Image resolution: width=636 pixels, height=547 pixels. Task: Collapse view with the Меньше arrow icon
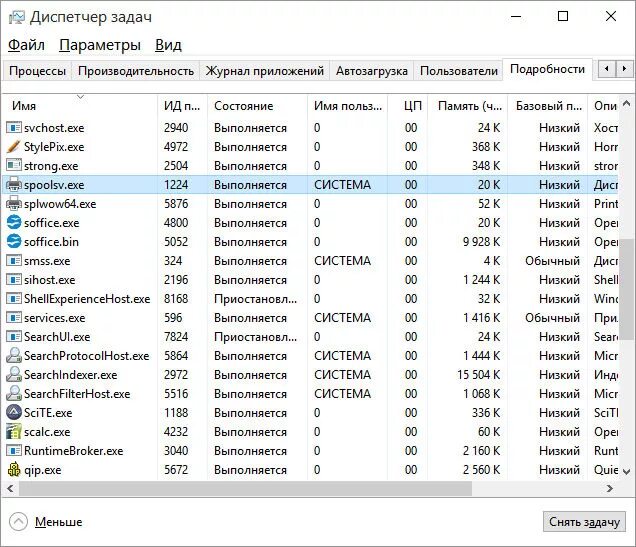tap(18, 521)
